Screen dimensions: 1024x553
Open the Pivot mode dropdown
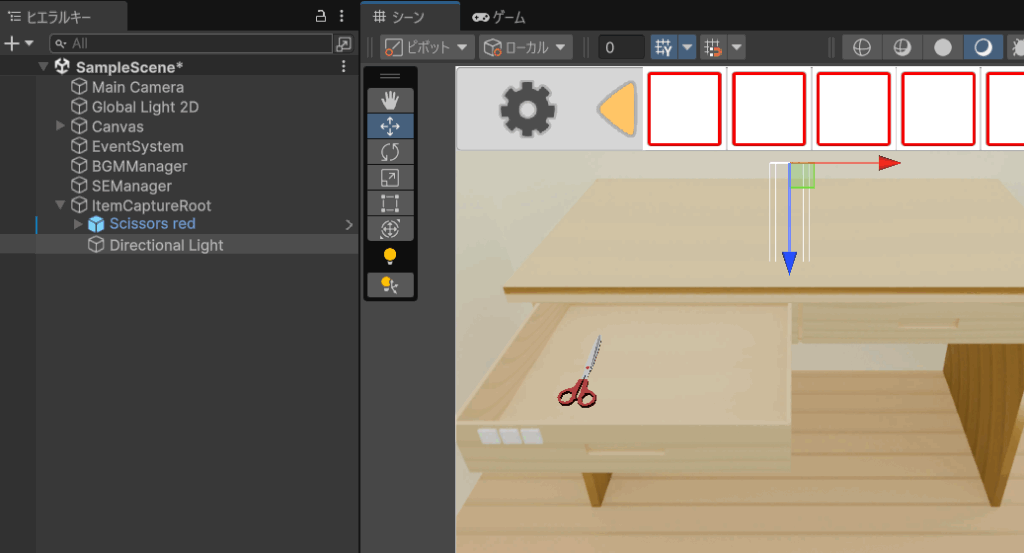click(426, 48)
